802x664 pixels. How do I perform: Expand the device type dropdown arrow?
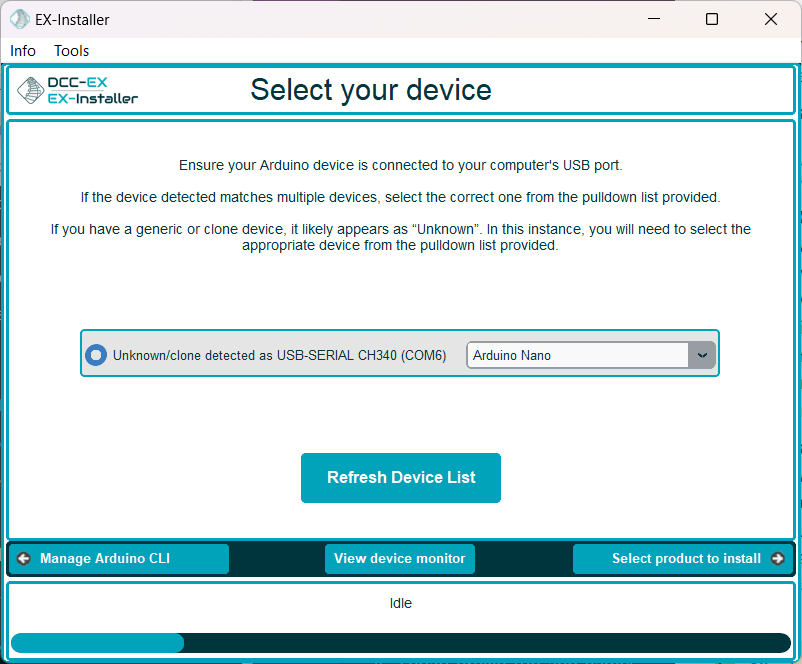point(701,355)
